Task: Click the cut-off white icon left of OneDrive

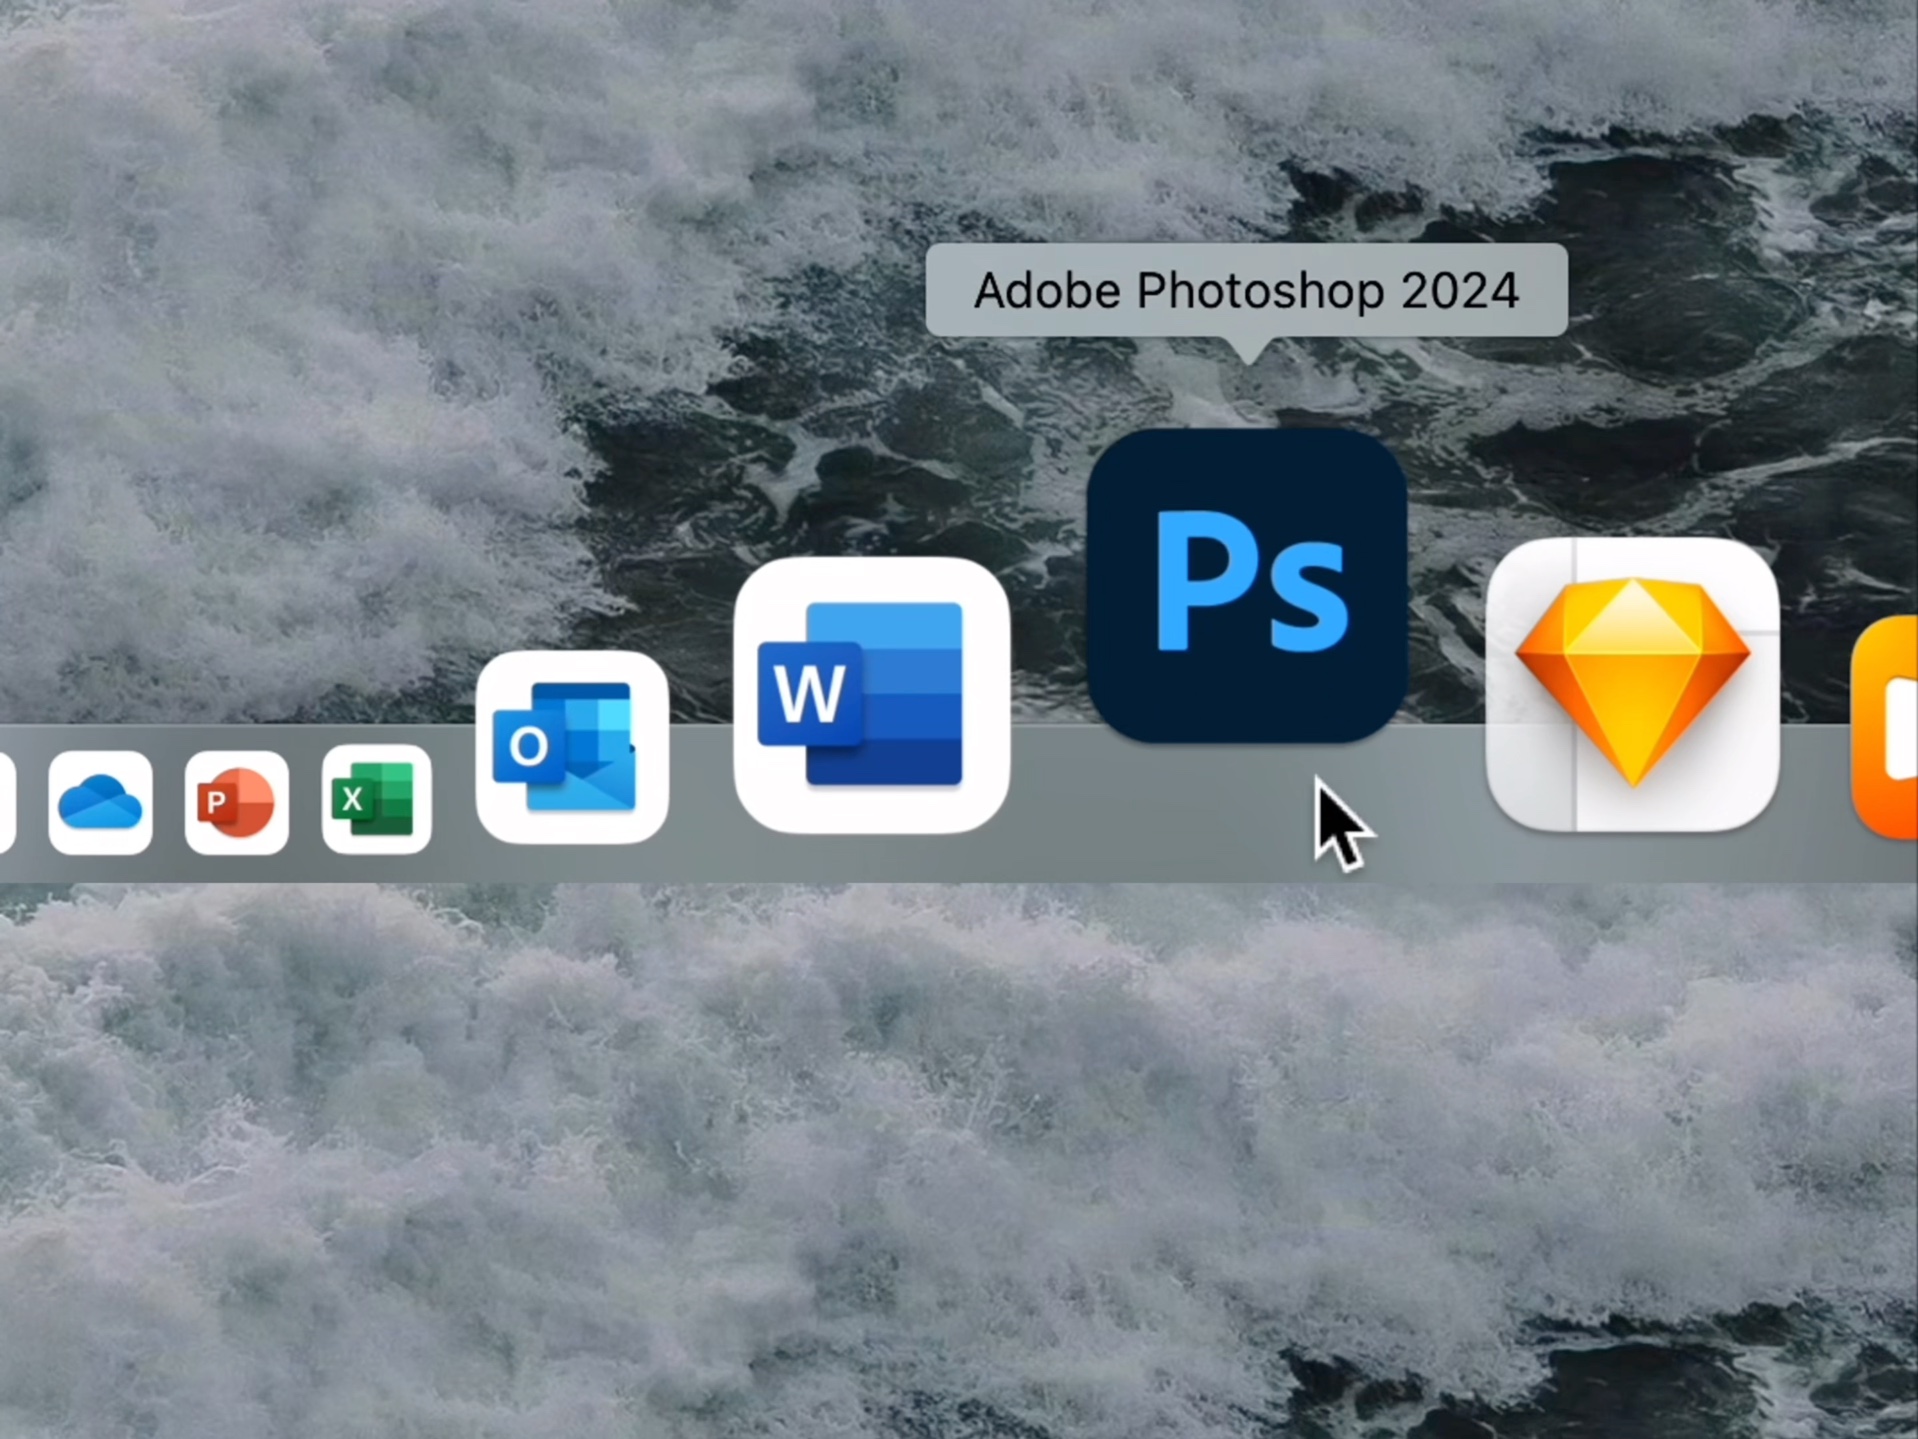Action: (x=6, y=803)
